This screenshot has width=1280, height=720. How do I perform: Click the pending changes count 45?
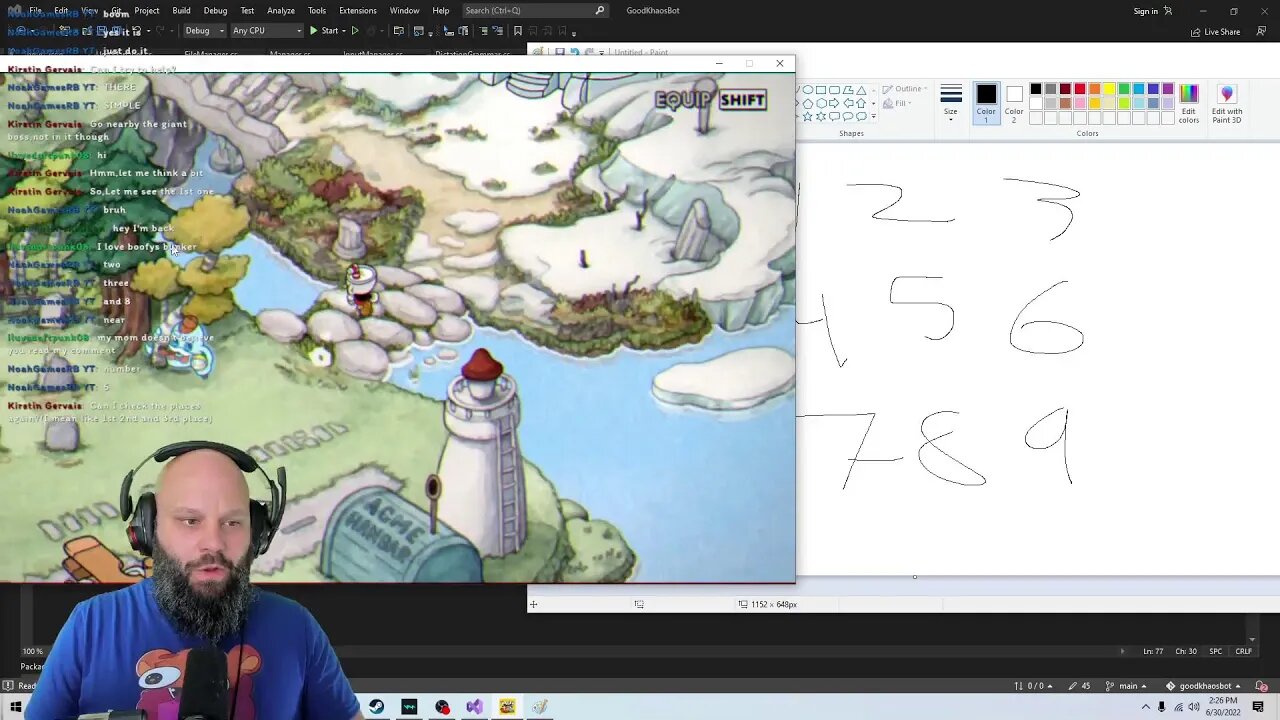pyautogui.click(x=1079, y=686)
